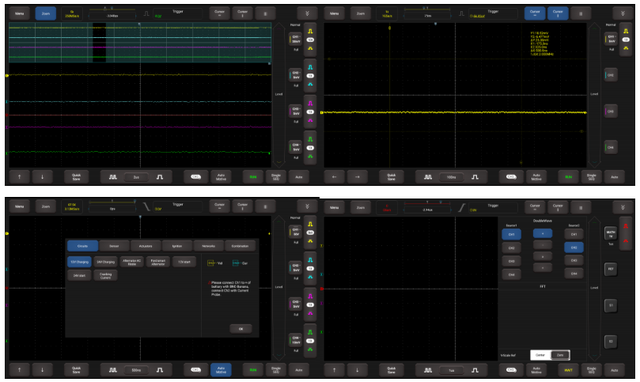Enable CH3 channel button, top-right scope

[611, 111]
